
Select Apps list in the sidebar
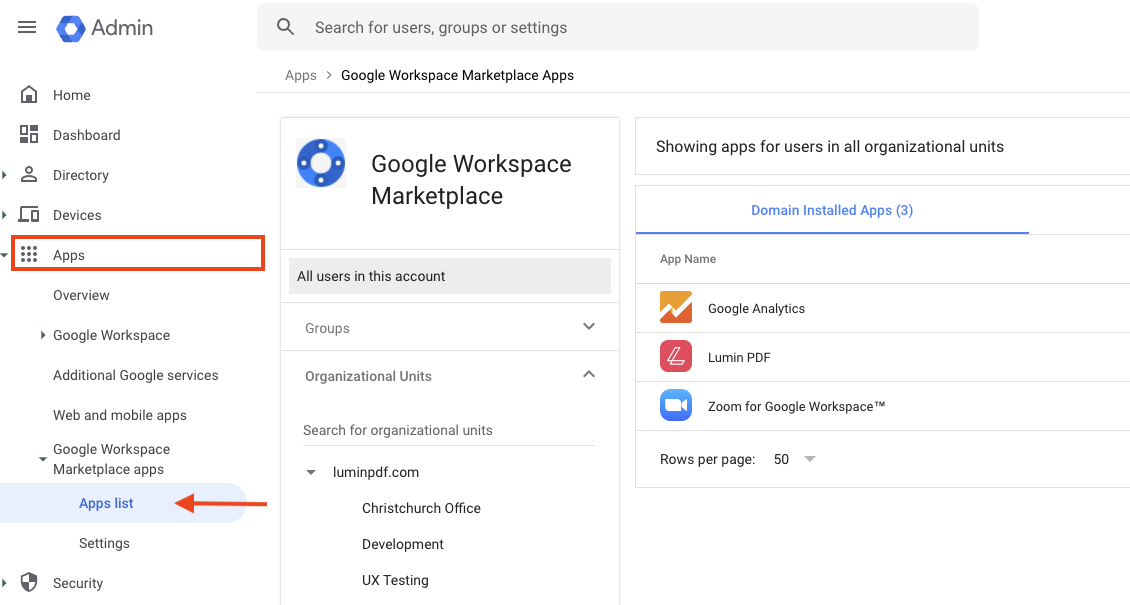tap(106, 503)
